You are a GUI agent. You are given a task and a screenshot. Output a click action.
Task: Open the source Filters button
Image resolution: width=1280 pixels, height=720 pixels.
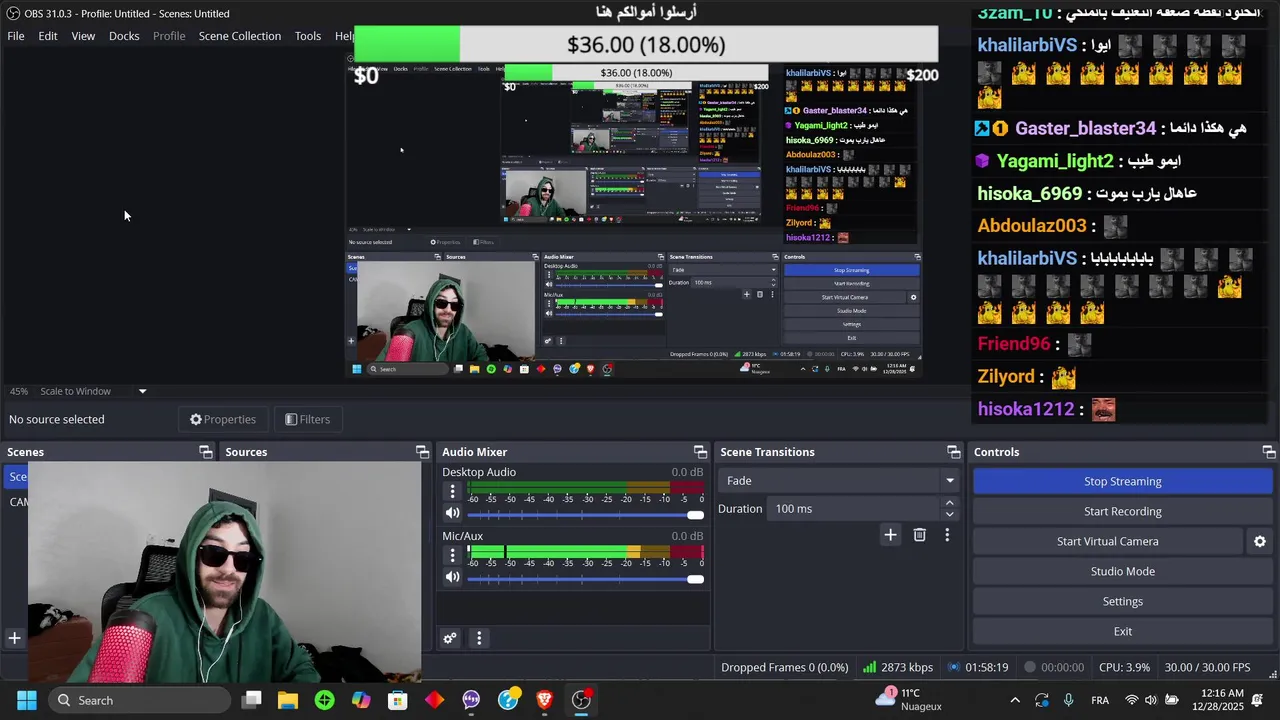tap(308, 419)
